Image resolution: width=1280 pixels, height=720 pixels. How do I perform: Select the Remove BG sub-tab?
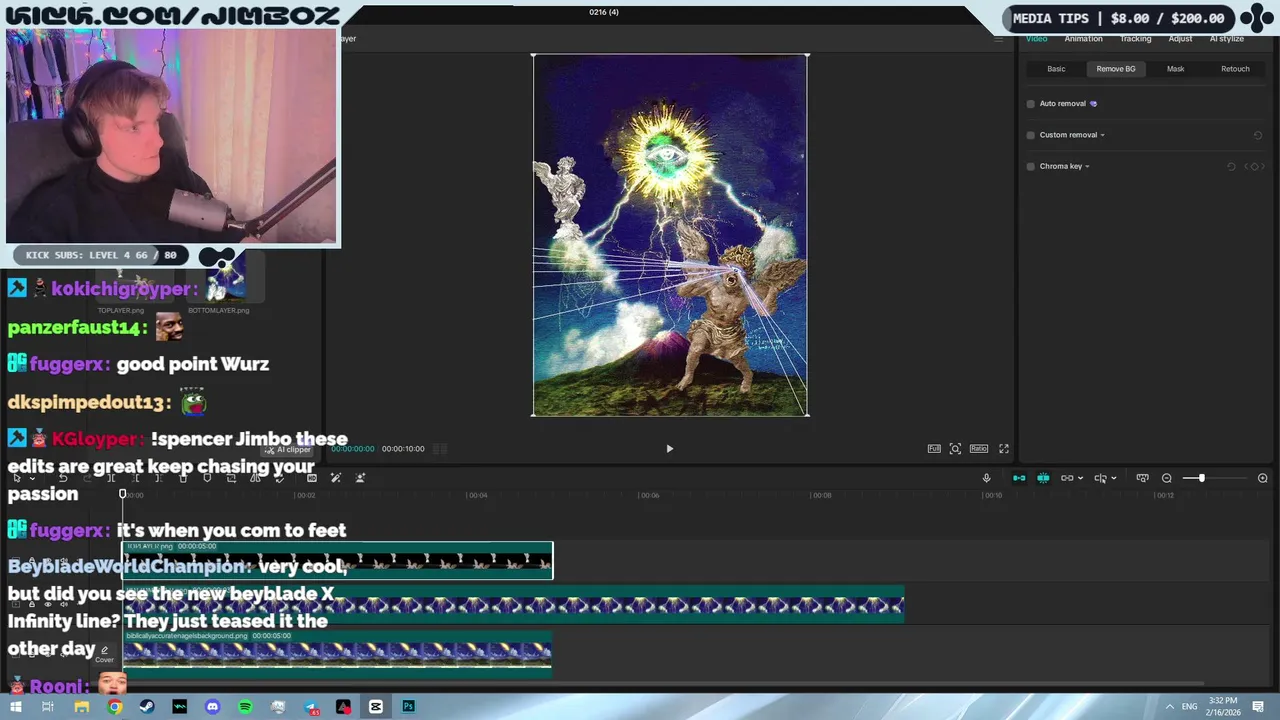click(1116, 69)
